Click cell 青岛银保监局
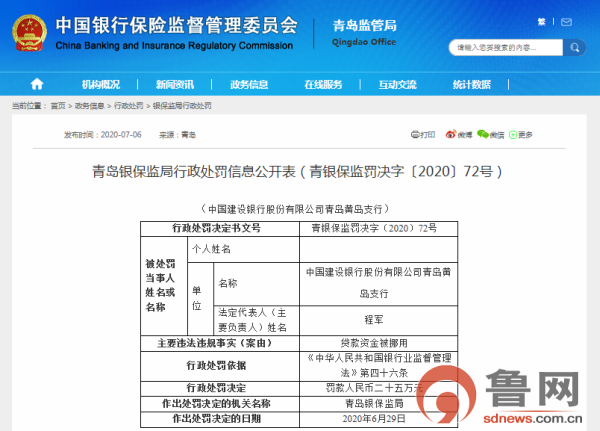600x431 pixels. tap(378, 403)
